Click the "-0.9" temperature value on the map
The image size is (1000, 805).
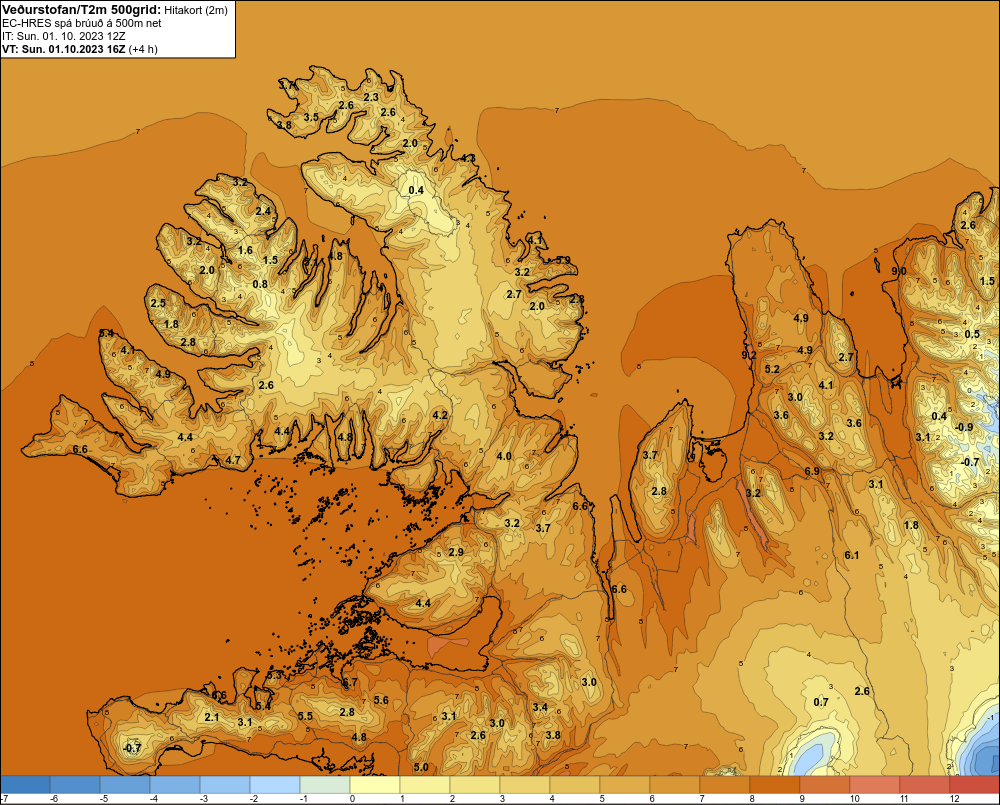click(964, 427)
